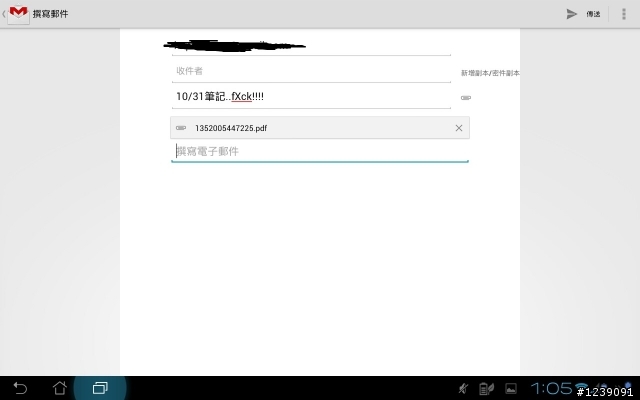Image resolution: width=640 pixels, height=400 pixels.
Task: Open the recent apps switcher
Action: click(x=100, y=388)
